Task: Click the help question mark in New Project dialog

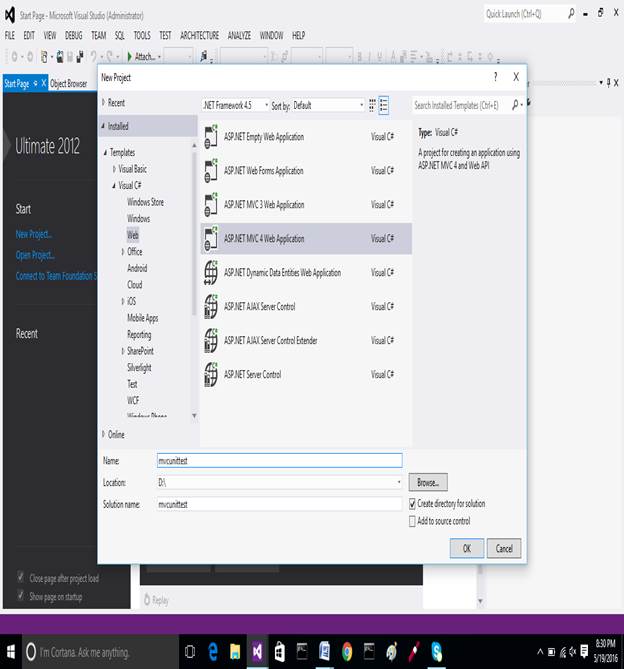Action: (495, 77)
